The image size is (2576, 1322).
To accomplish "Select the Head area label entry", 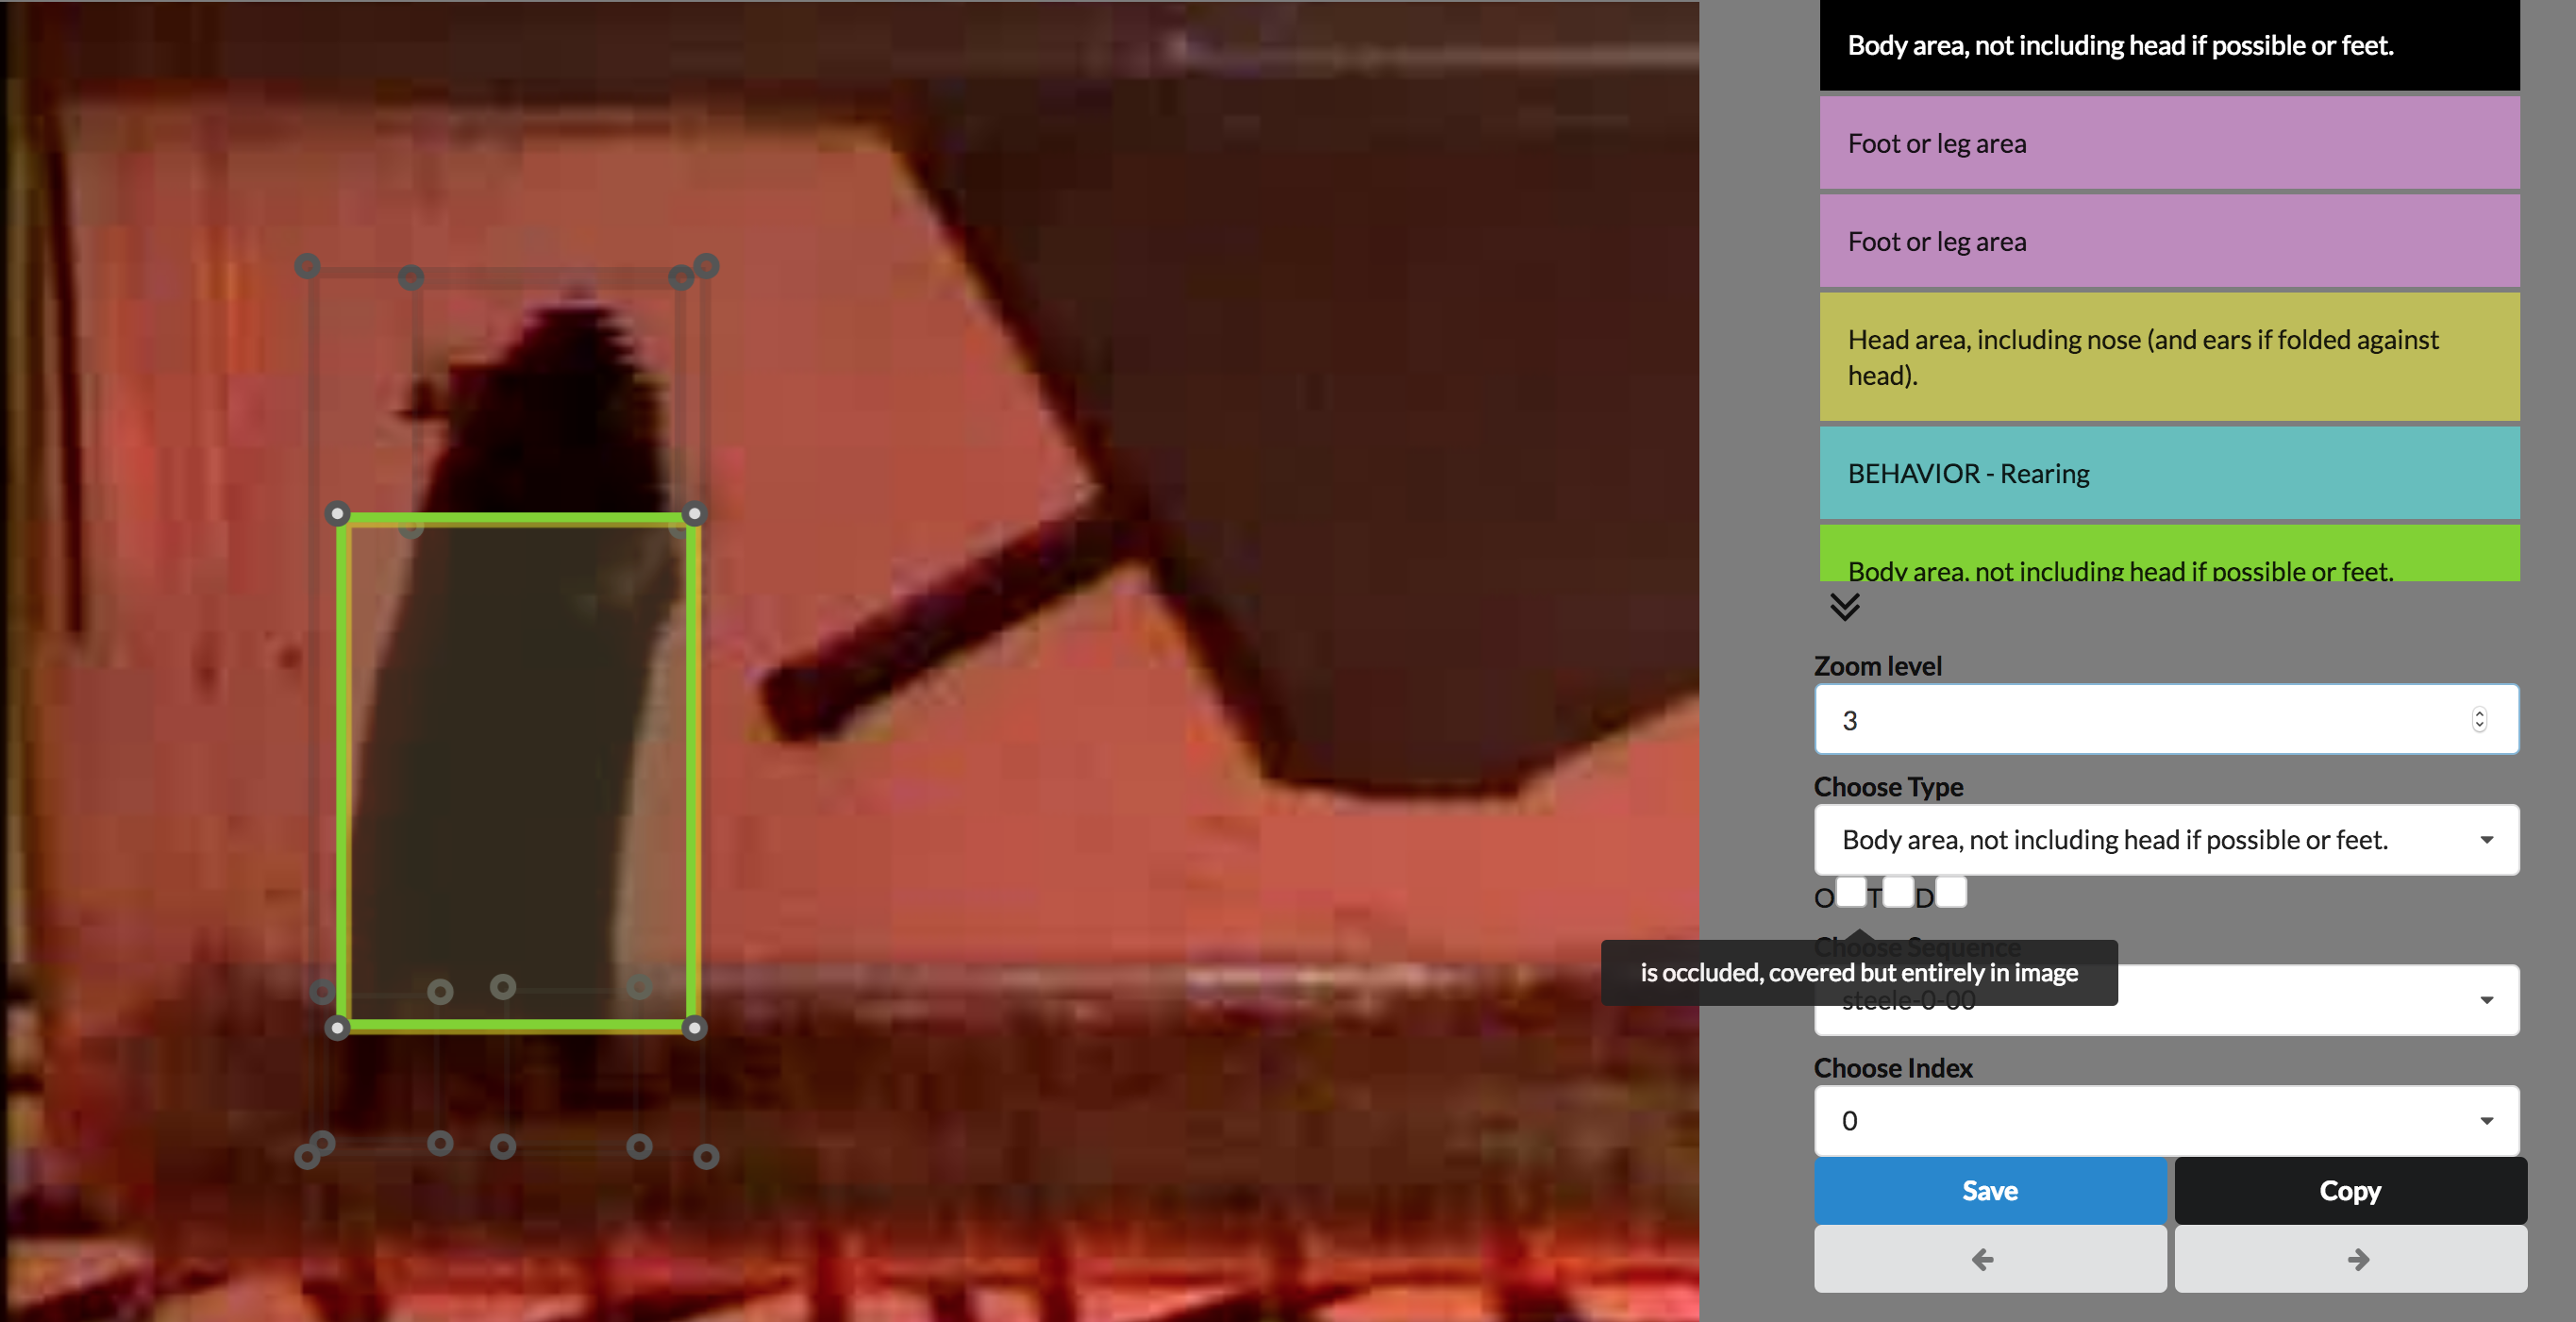I will point(2168,357).
